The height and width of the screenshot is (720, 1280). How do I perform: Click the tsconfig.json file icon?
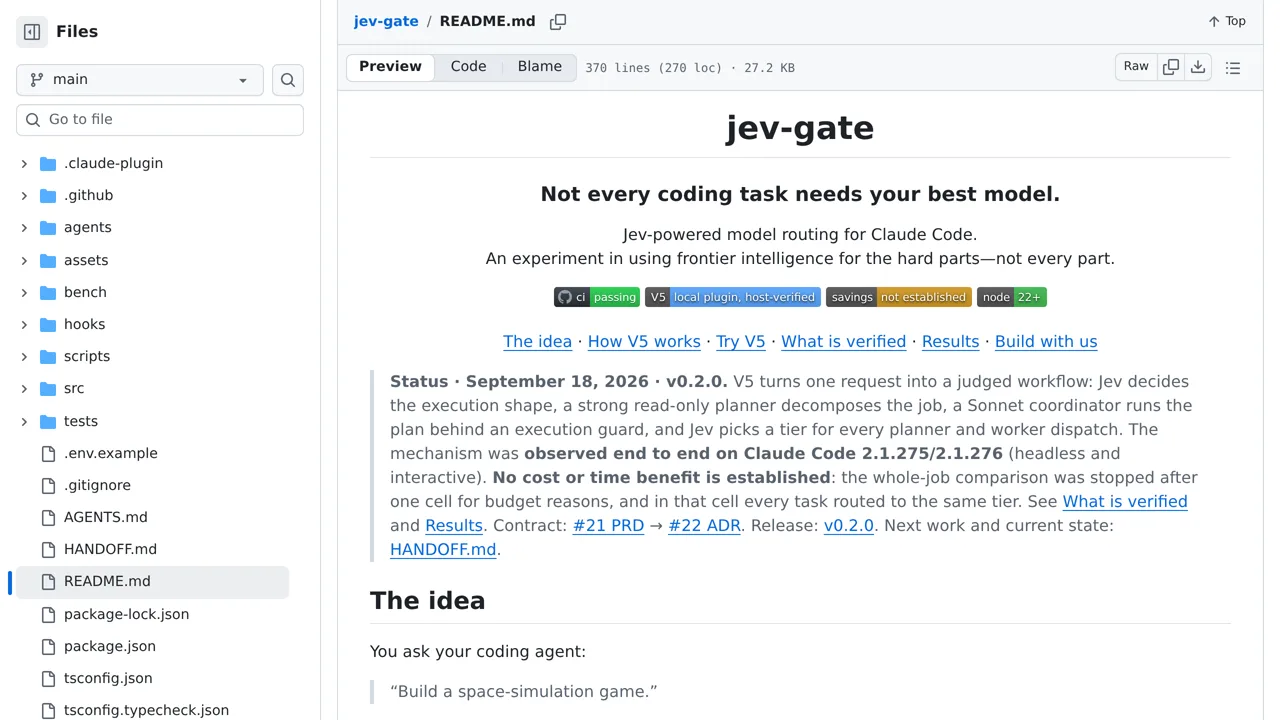click(48, 679)
